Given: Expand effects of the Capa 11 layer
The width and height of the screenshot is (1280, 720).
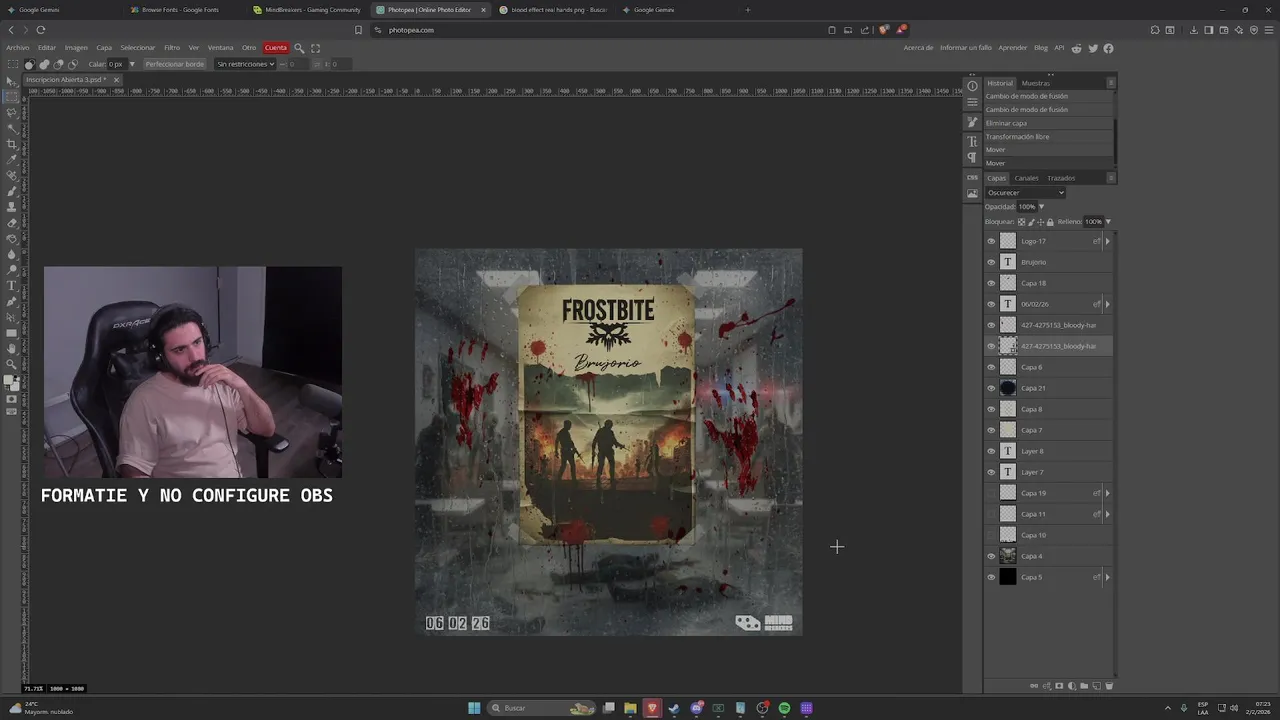Looking at the screenshot, I should coord(1107,514).
